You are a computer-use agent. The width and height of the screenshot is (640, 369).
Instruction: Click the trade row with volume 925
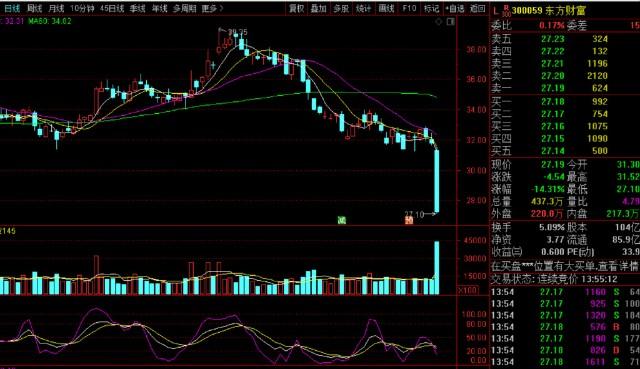coord(565,304)
